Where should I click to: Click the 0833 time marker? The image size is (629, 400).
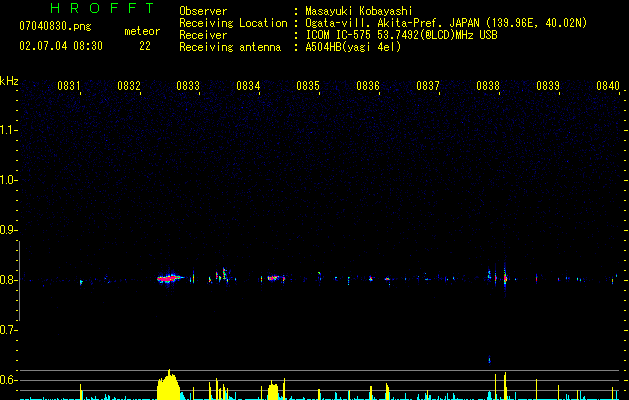[x=188, y=86]
